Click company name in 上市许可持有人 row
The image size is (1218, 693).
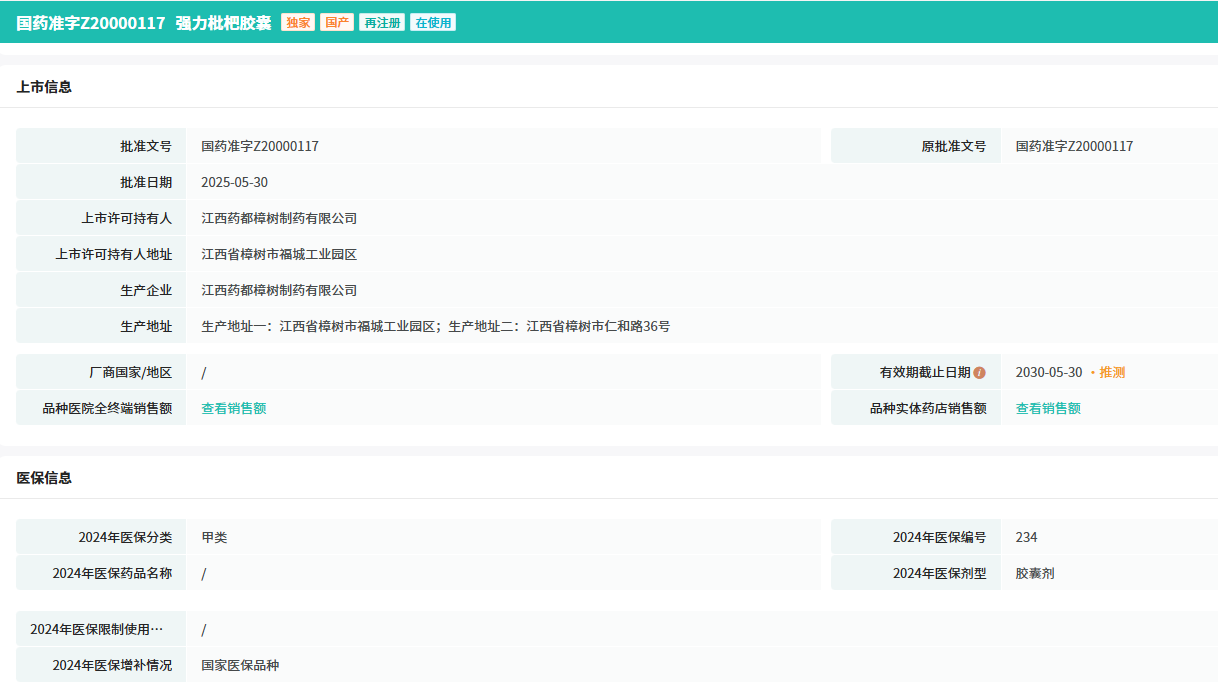point(279,218)
